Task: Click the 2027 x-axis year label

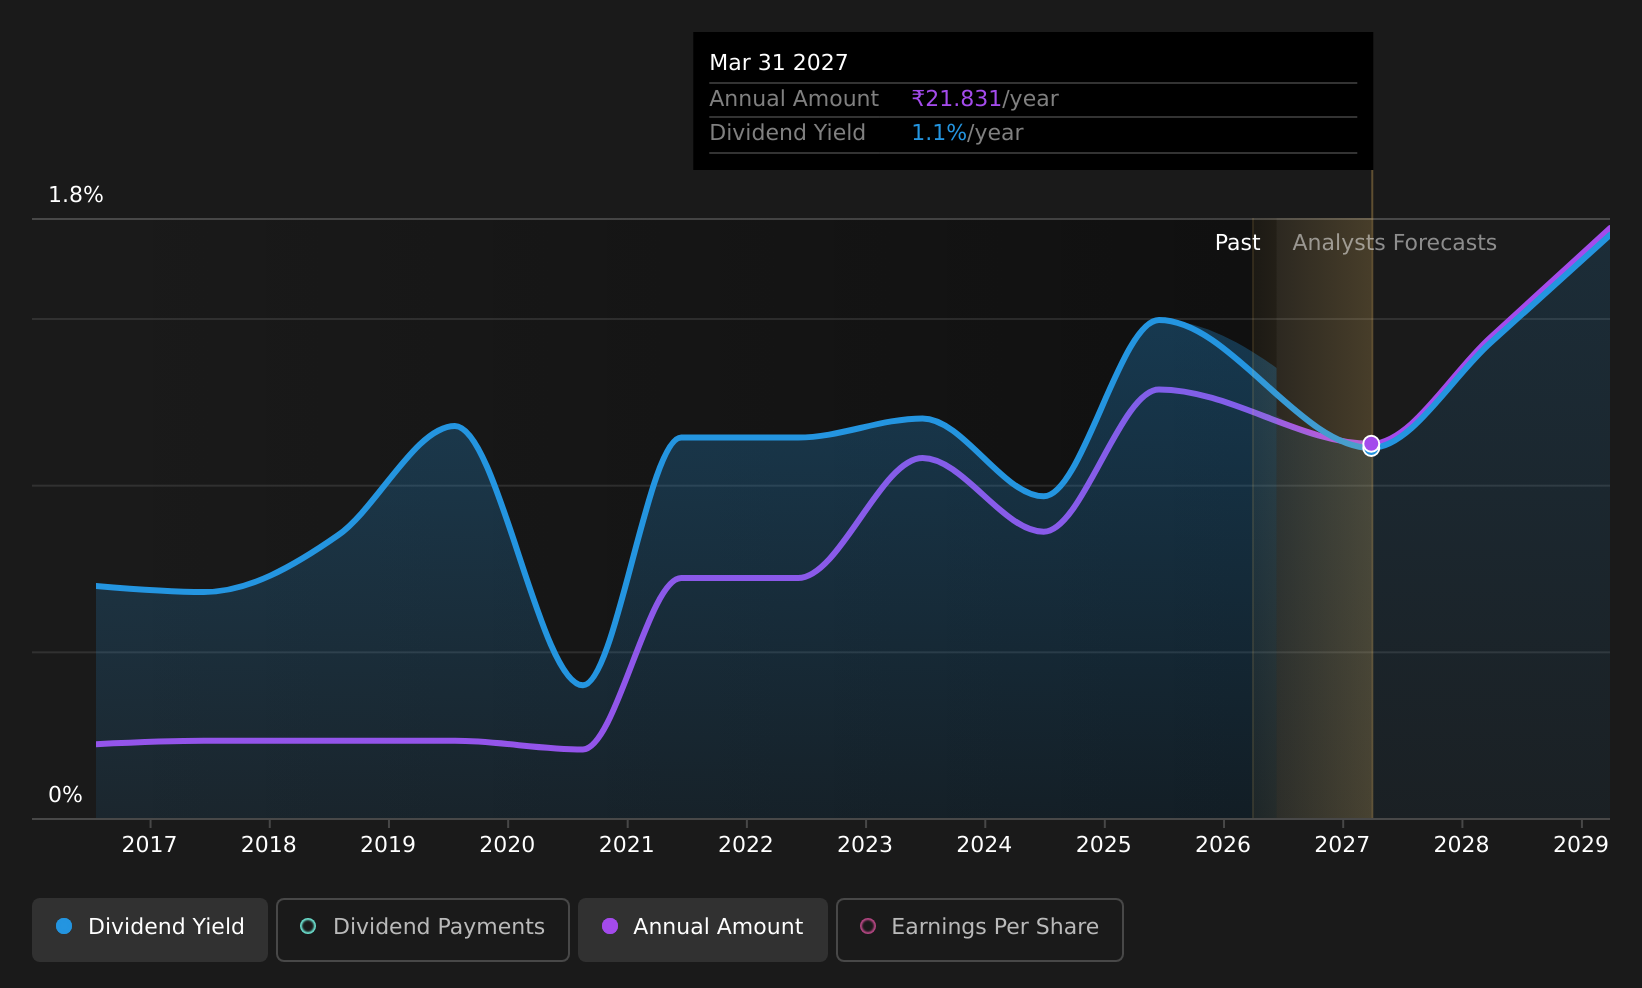Action: click(x=1342, y=845)
